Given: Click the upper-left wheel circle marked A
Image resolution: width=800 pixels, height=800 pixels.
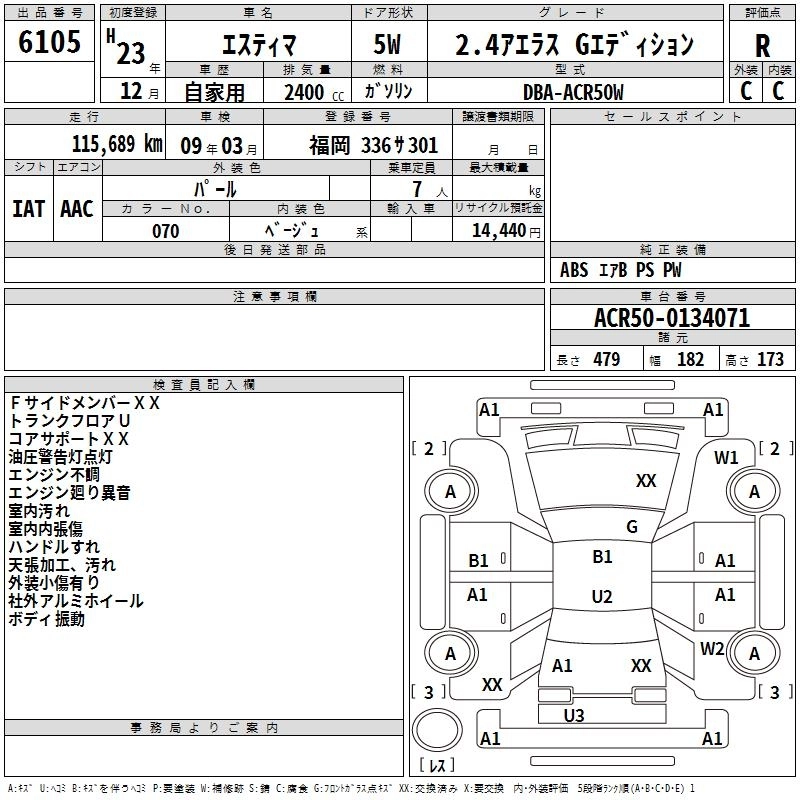Looking at the screenshot, I should 450,491.
